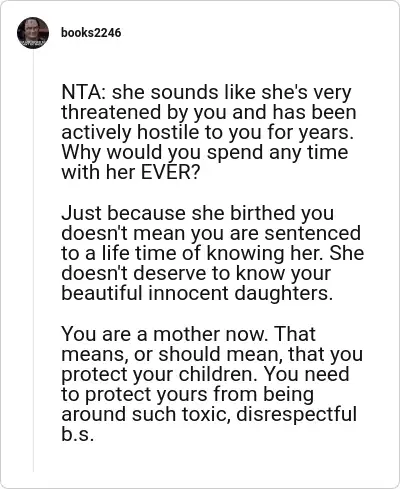400x489 pixels.
Task: Click the line "with her EVER?"
Action: coord(130,172)
